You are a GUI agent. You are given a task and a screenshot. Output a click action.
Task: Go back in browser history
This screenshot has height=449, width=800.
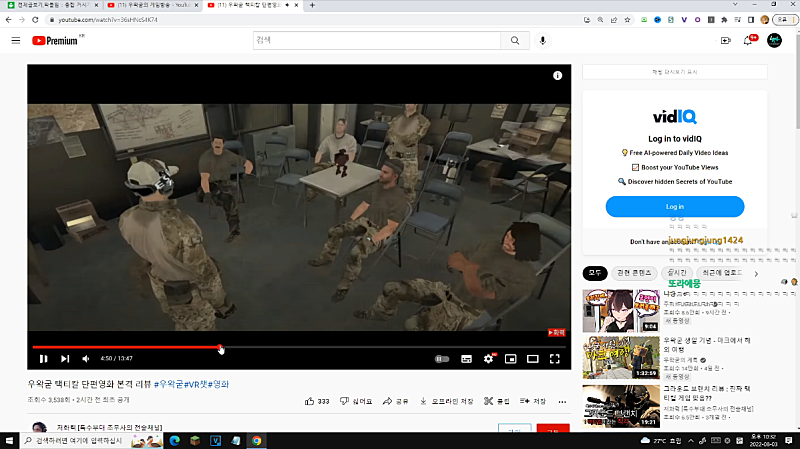click(9, 20)
